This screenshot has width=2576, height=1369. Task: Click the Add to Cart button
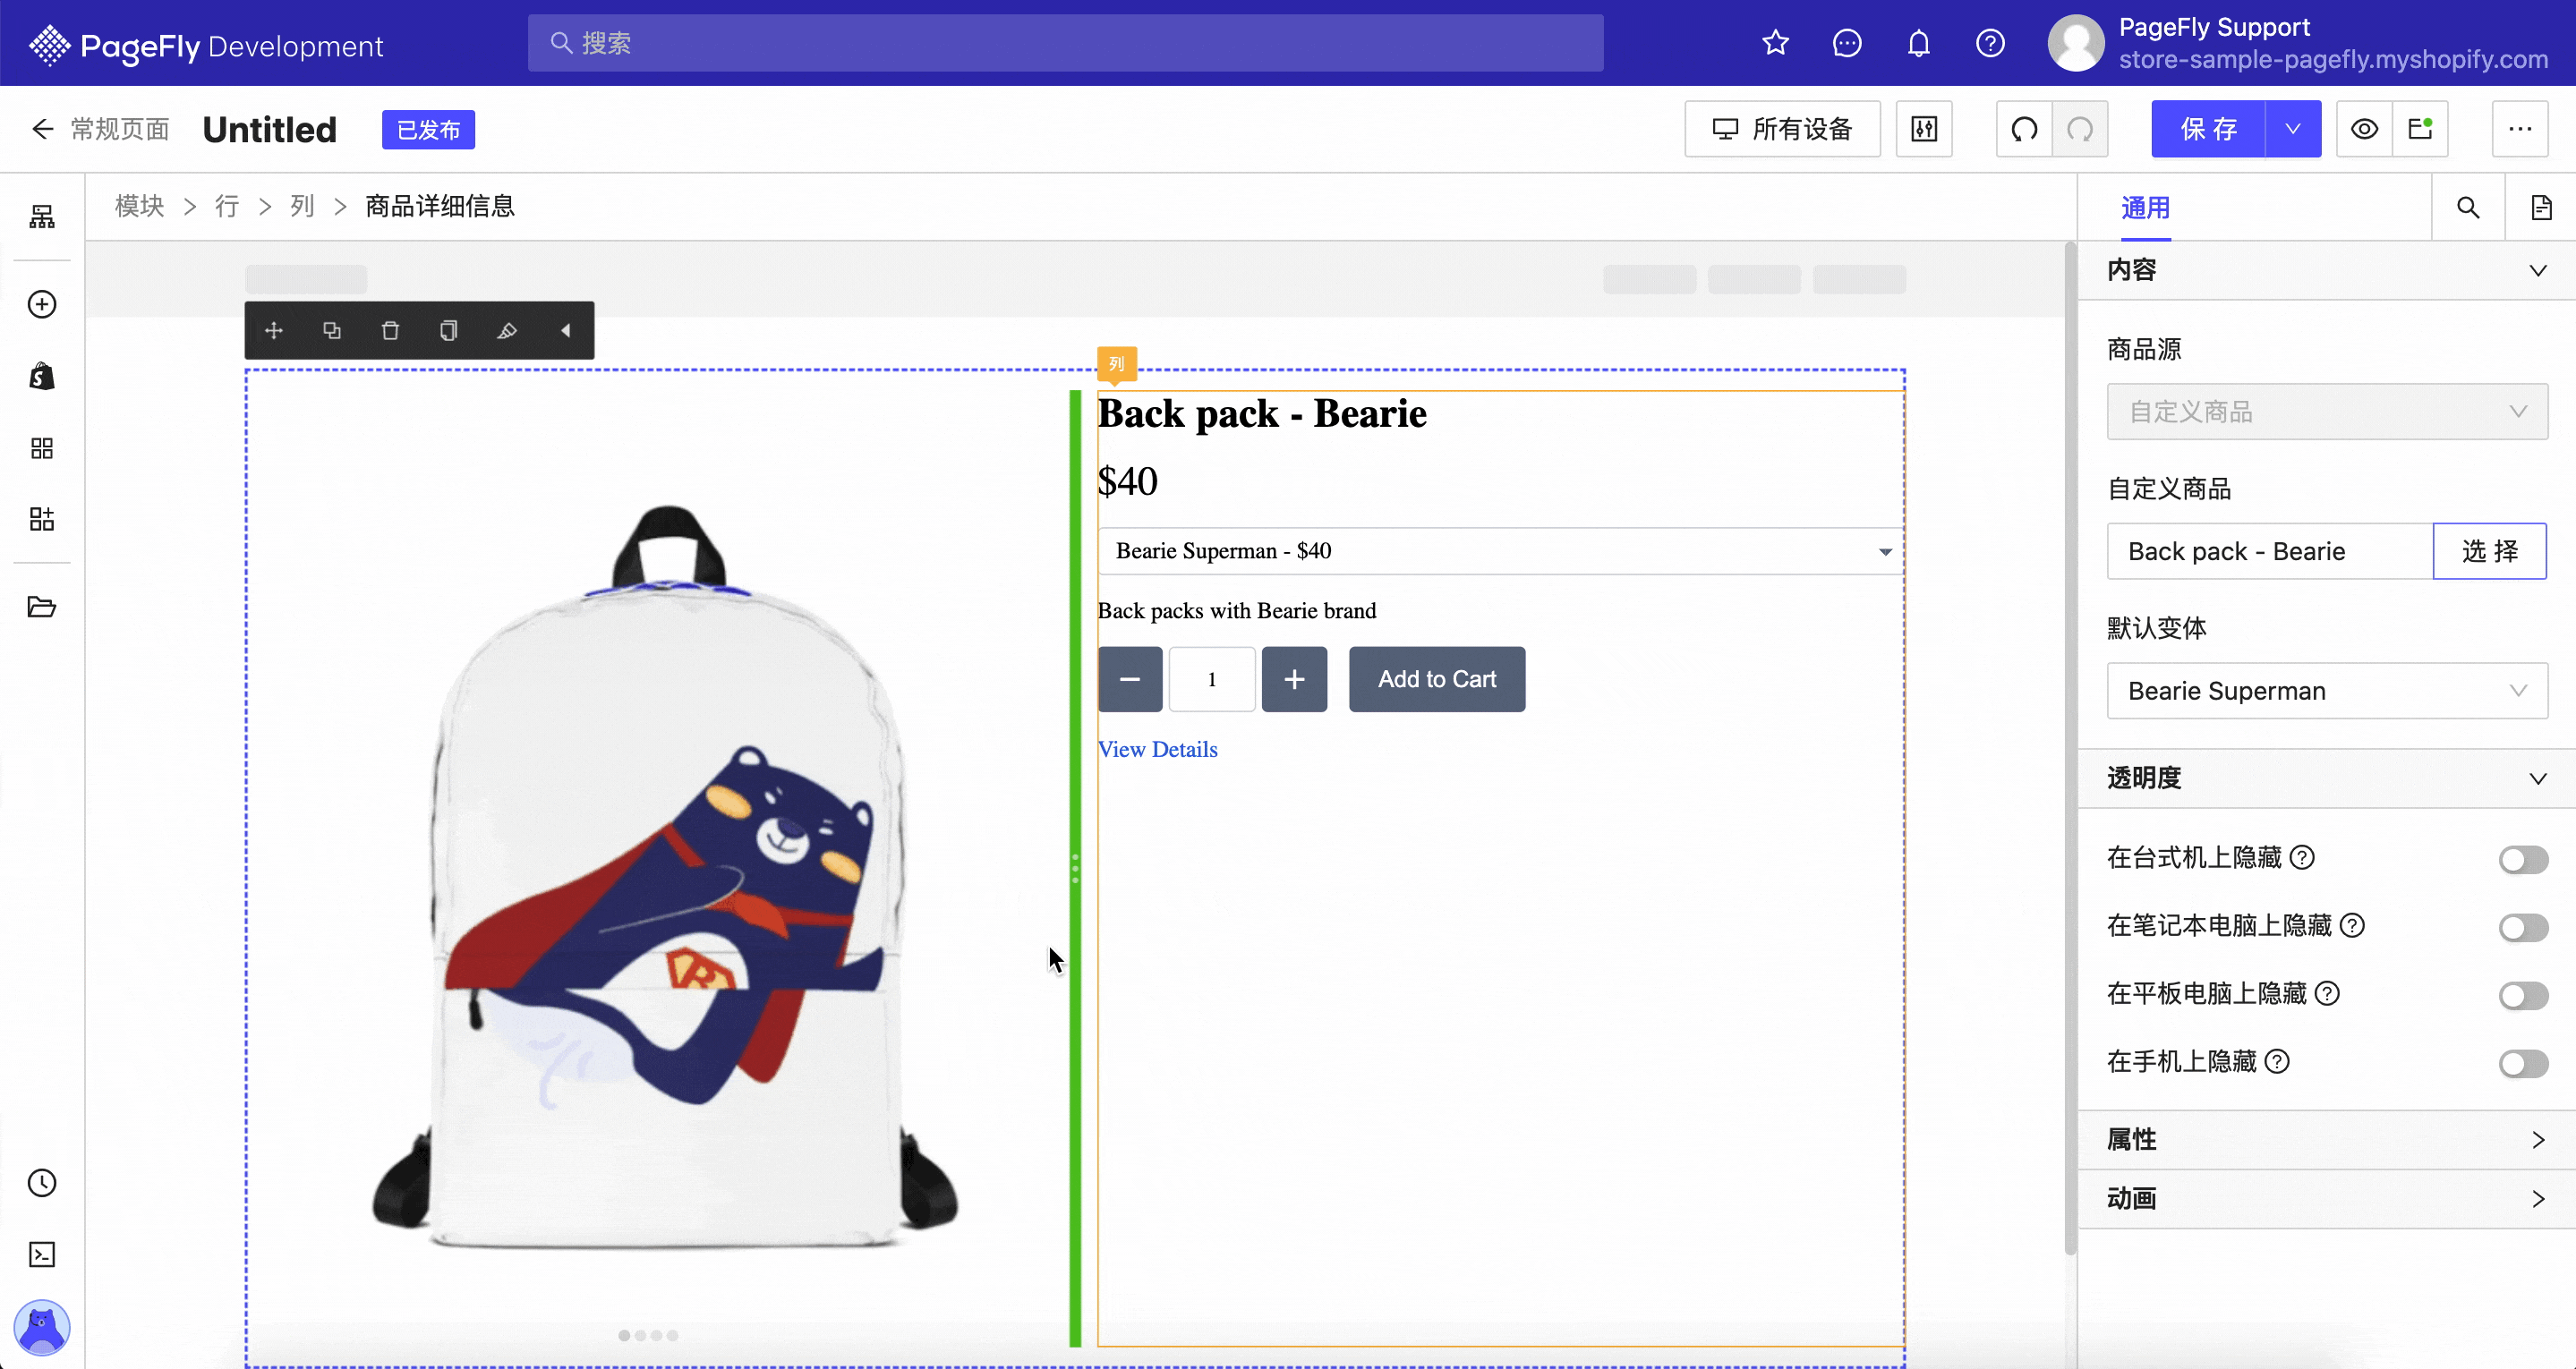pyautogui.click(x=1437, y=679)
